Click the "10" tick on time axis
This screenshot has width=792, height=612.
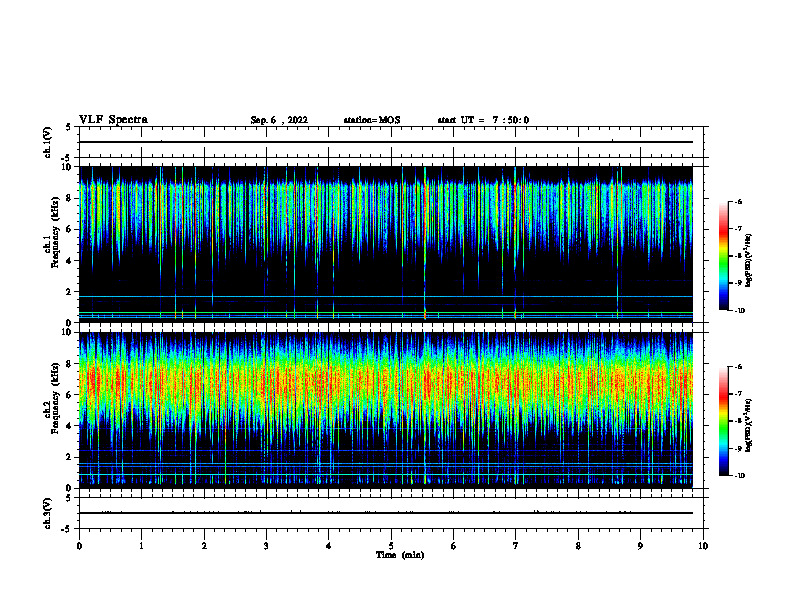click(703, 546)
